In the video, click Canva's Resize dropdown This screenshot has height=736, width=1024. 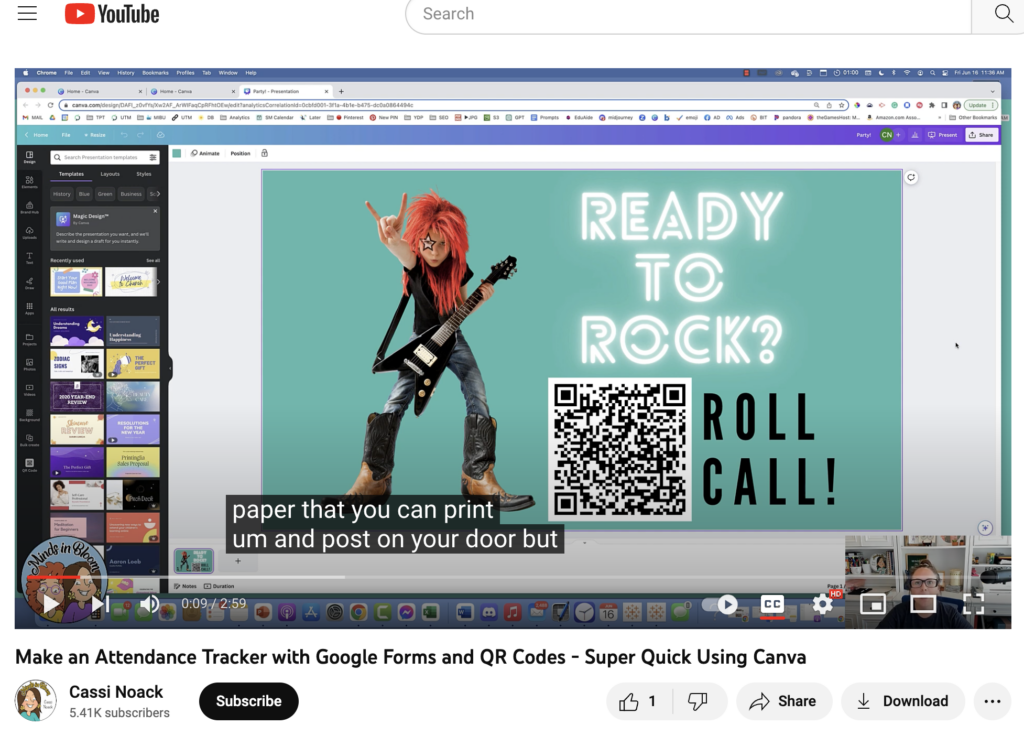(95, 135)
